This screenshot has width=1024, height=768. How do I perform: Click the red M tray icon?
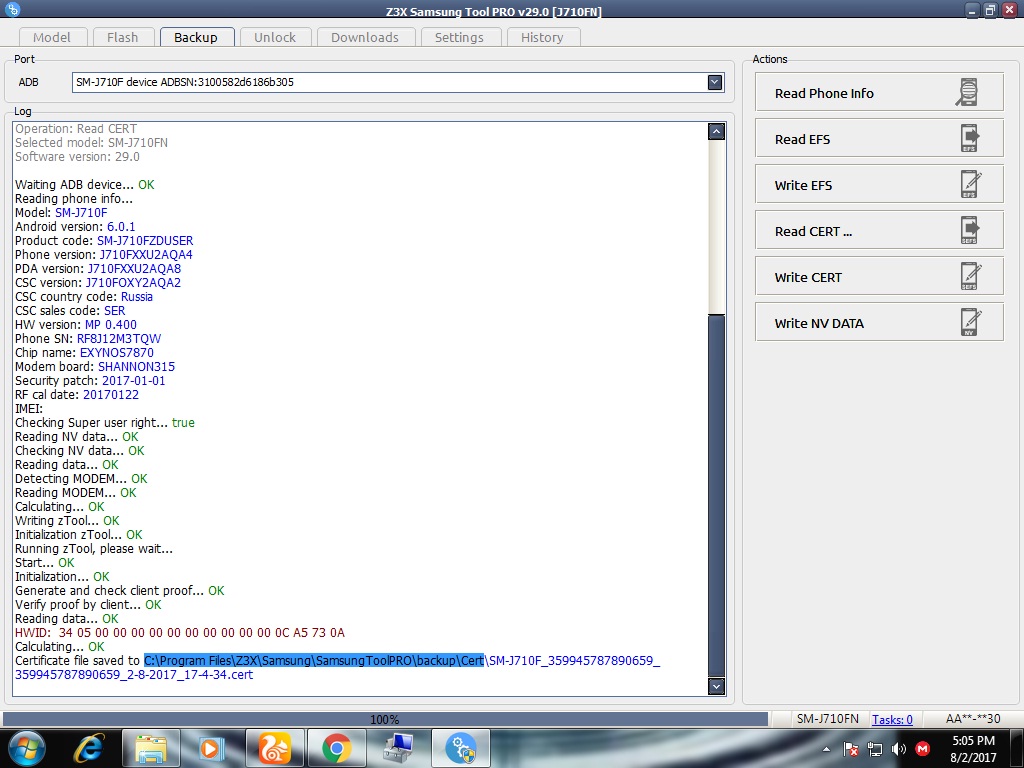click(922, 749)
